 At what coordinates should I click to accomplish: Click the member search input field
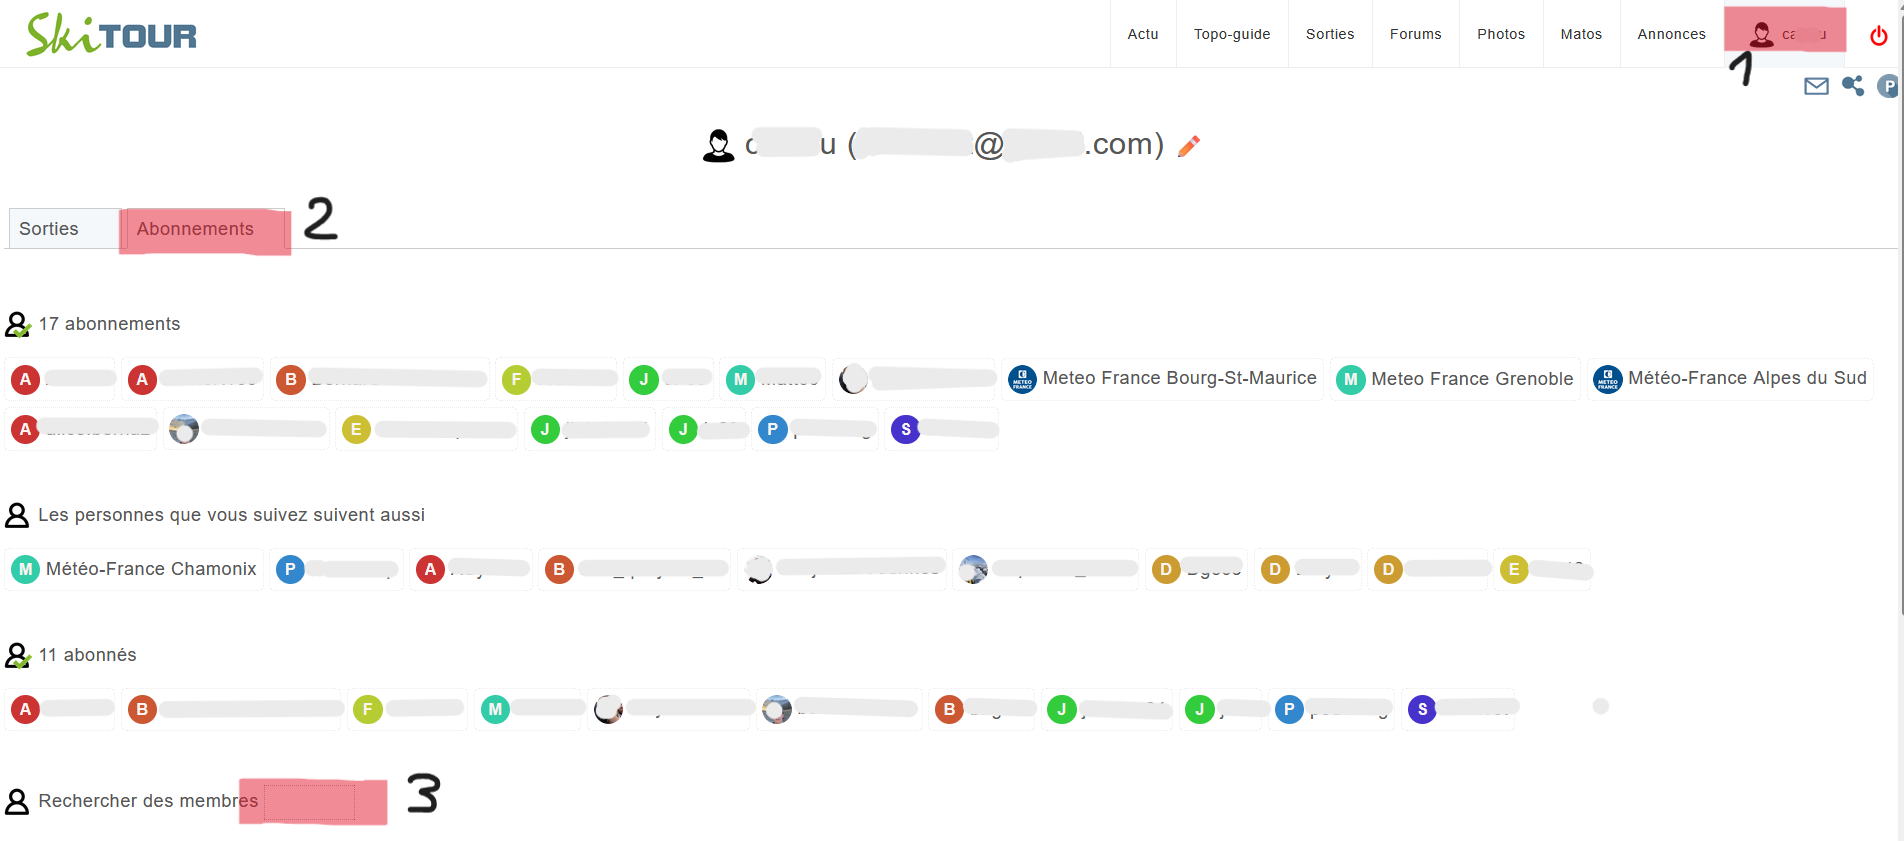[x=312, y=801]
